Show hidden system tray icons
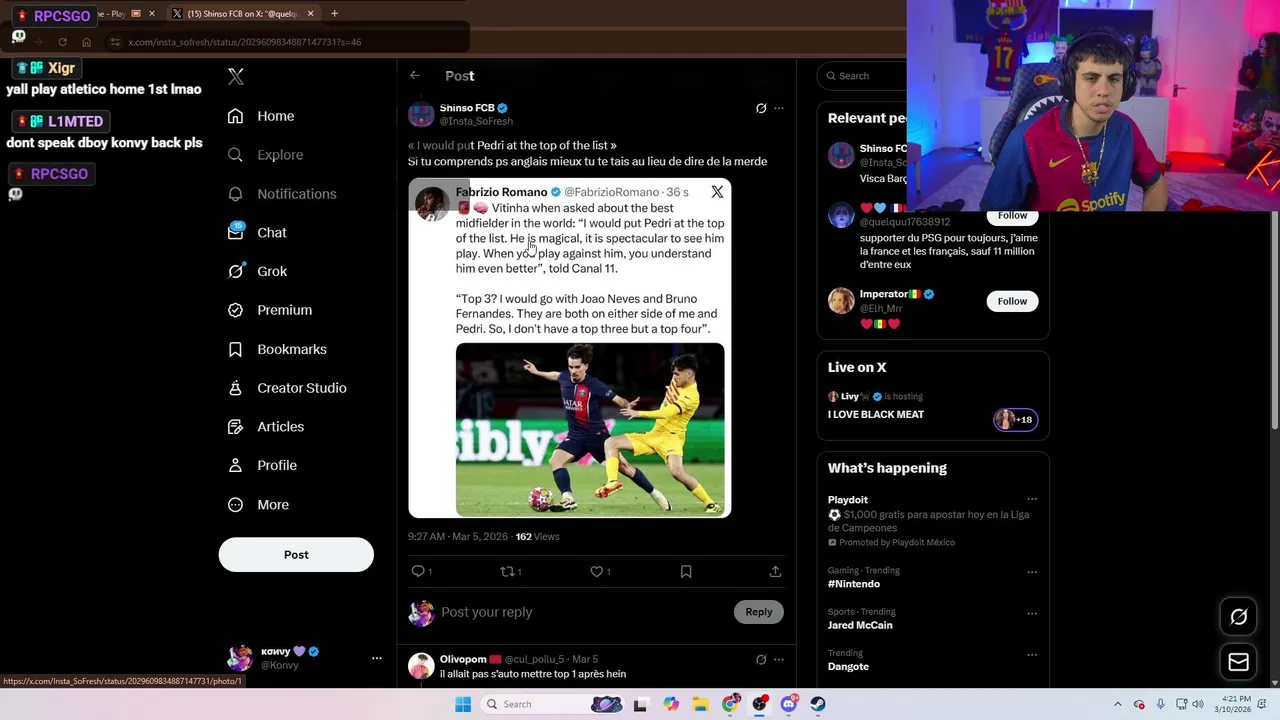This screenshot has height=720, width=1280. 1118,704
